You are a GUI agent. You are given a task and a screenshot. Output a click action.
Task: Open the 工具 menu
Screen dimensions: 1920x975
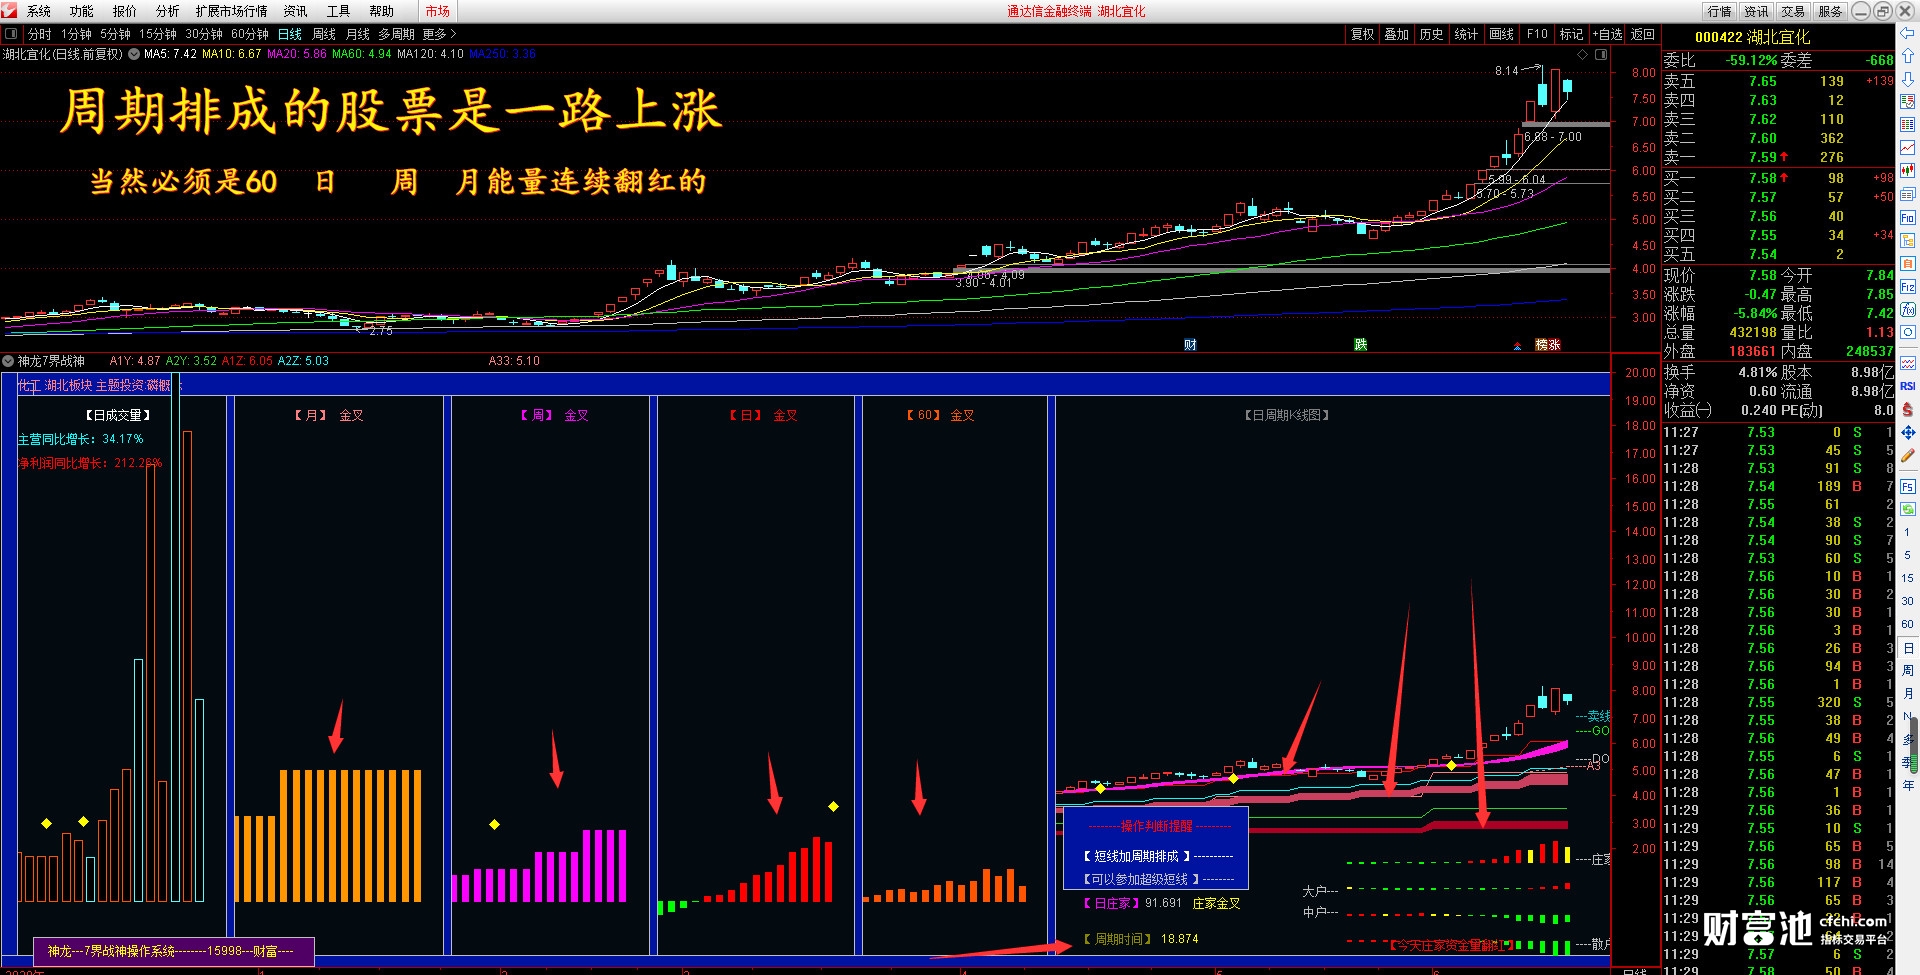[339, 11]
